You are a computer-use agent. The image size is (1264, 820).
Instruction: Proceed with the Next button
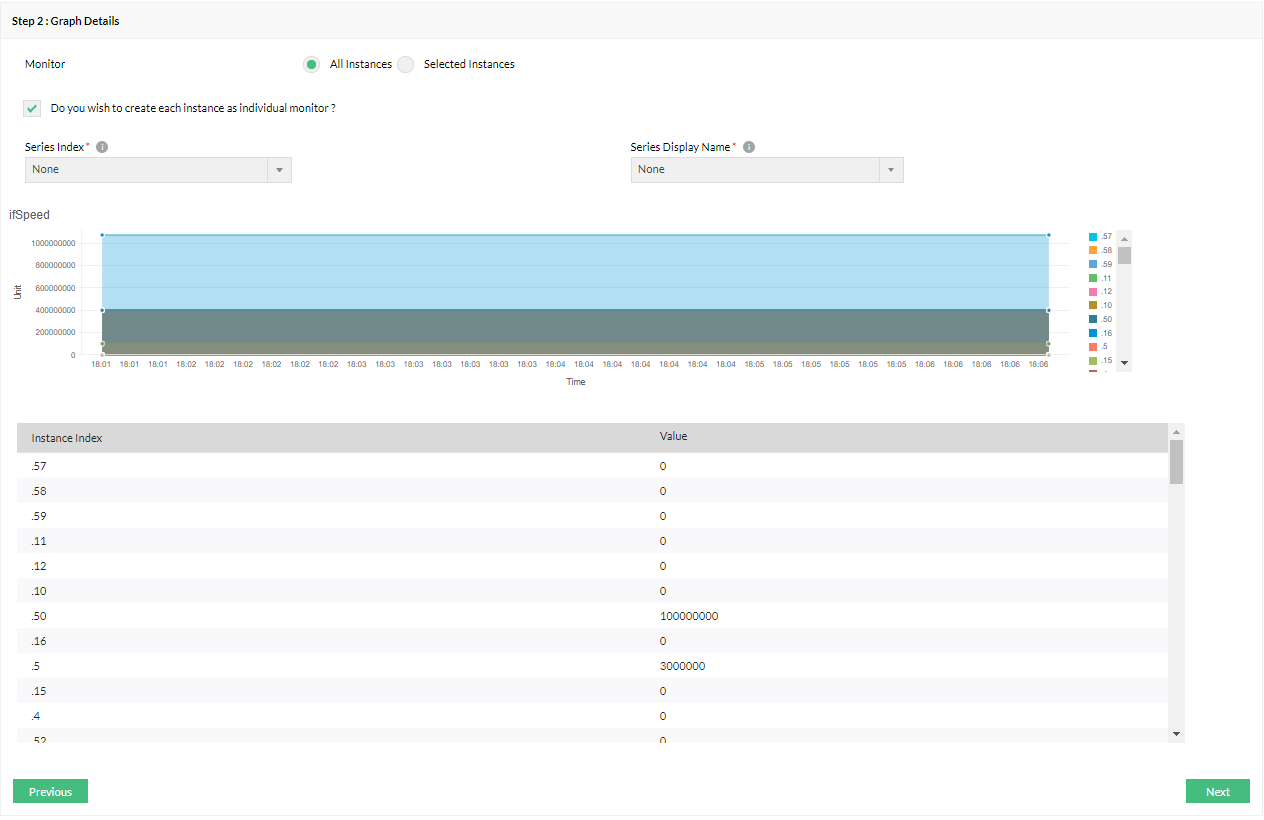point(1217,792)
